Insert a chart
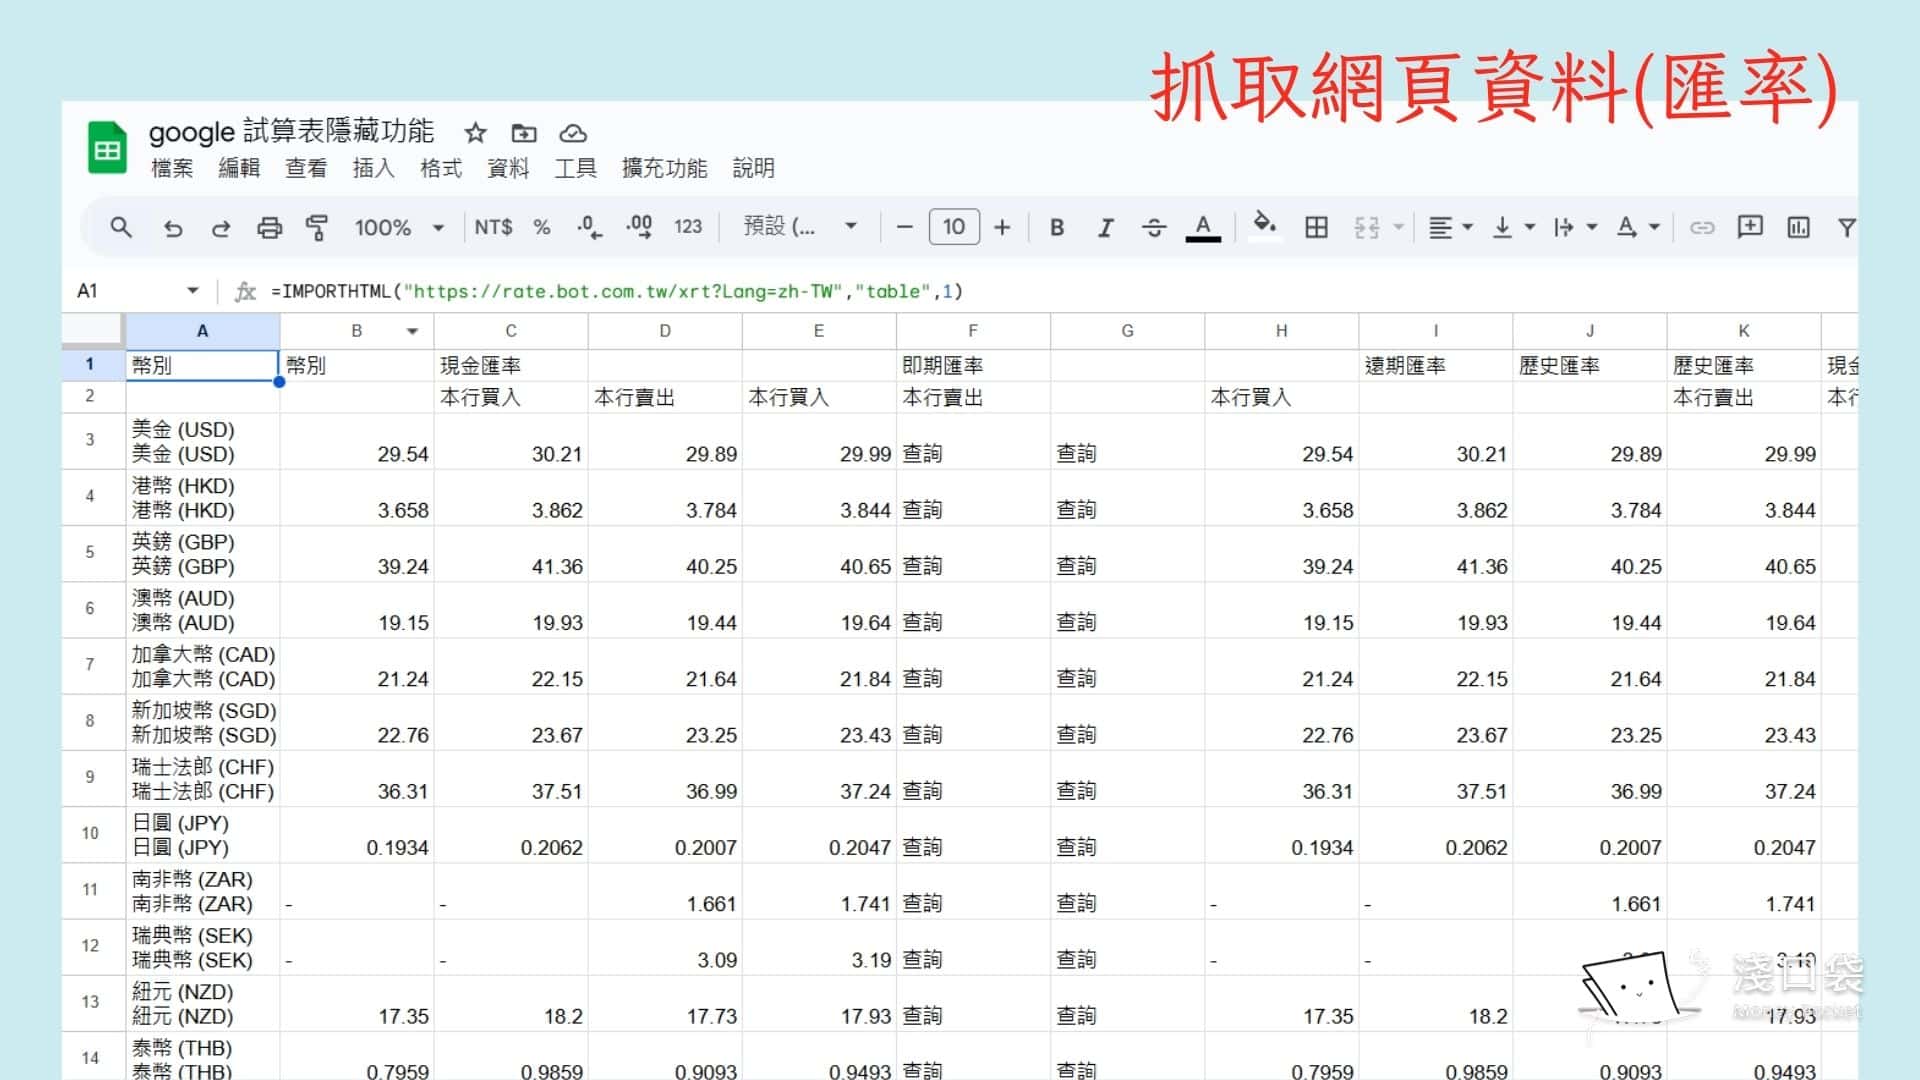This screenshot has width=1920, height=1080. 1798,228
